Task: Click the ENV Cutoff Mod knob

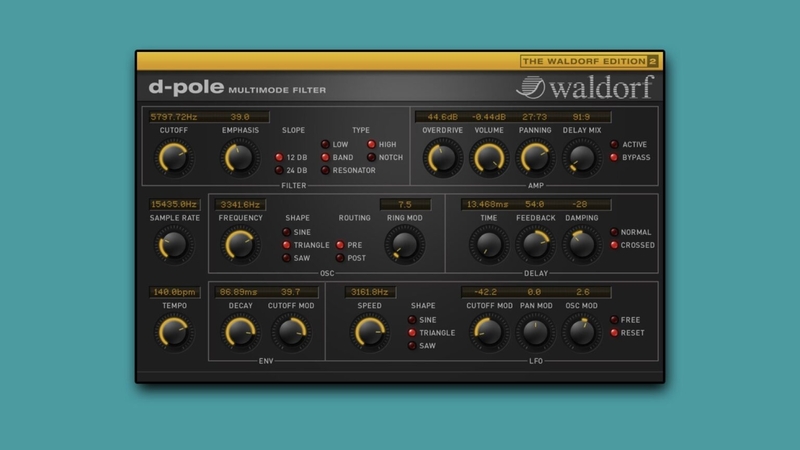Action: (291, 333)
